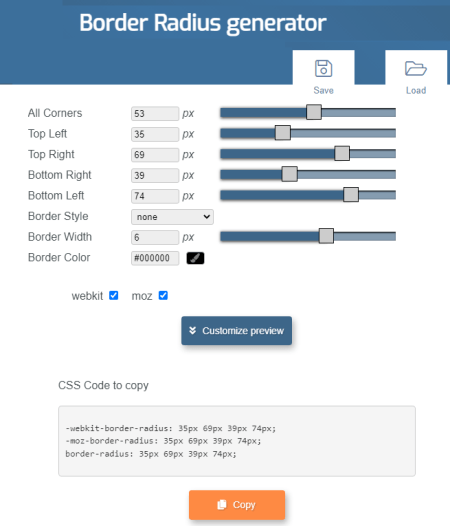Click the Top Left slider handle
This screenshot has width=450, height=526.
click(x=283, y=133)
